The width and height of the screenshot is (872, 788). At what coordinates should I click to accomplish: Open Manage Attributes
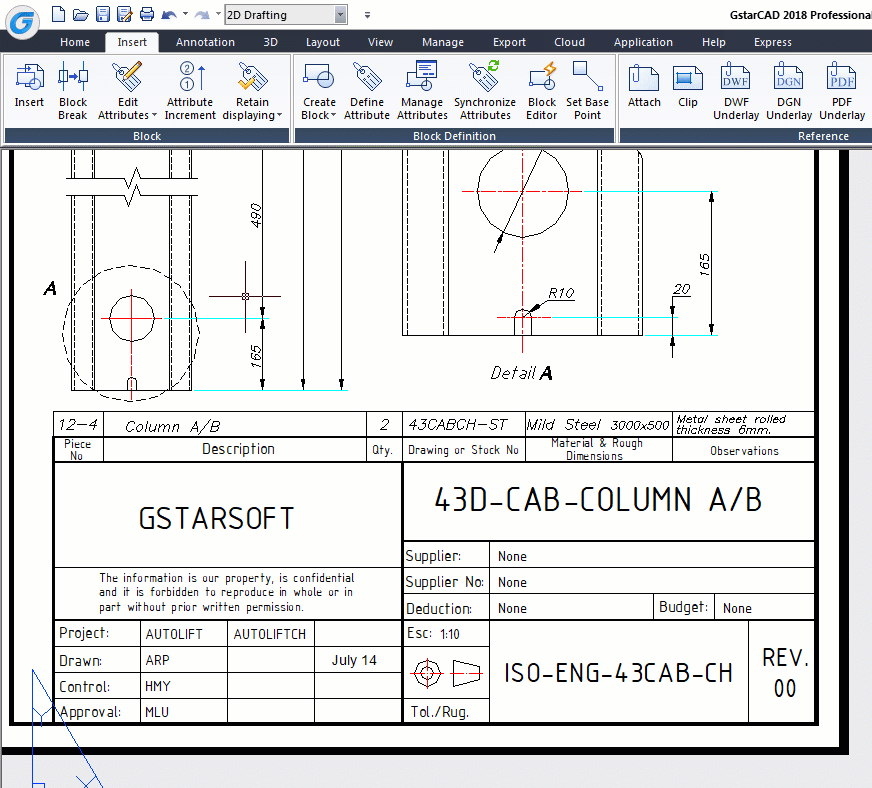coord(422,78)
